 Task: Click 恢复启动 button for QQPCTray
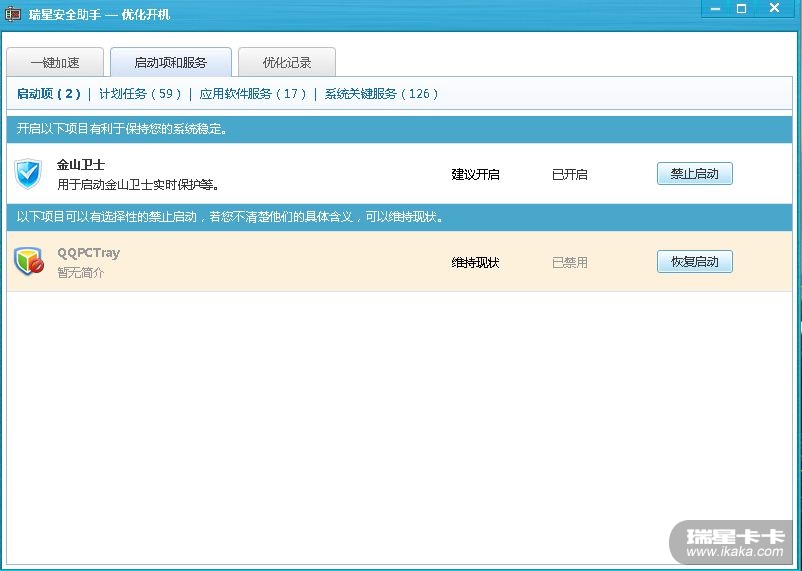click(695, 261)
